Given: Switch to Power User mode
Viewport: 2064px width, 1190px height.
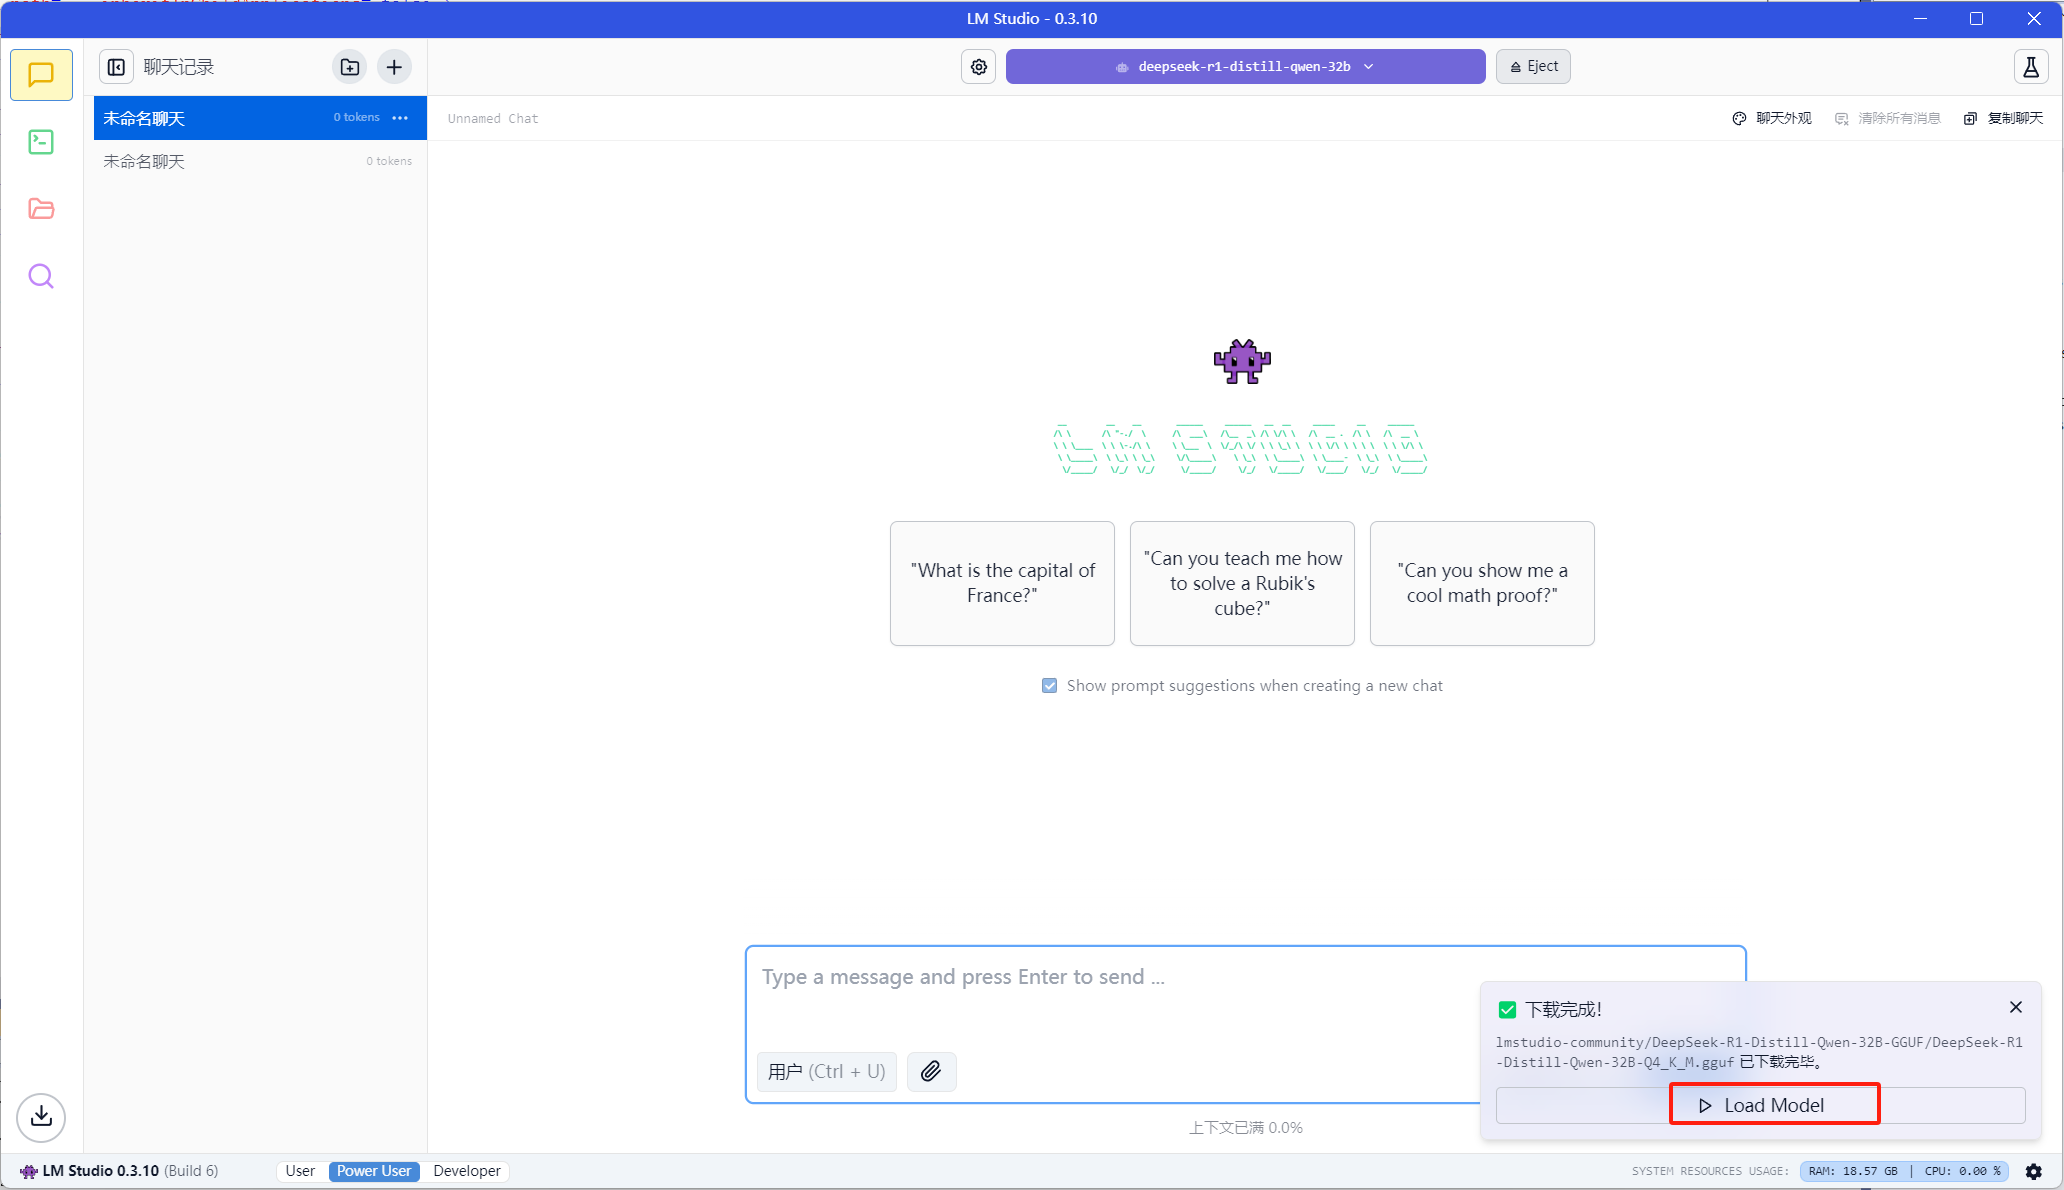Looking at the screenshot, I should [x=374, y=1171].
